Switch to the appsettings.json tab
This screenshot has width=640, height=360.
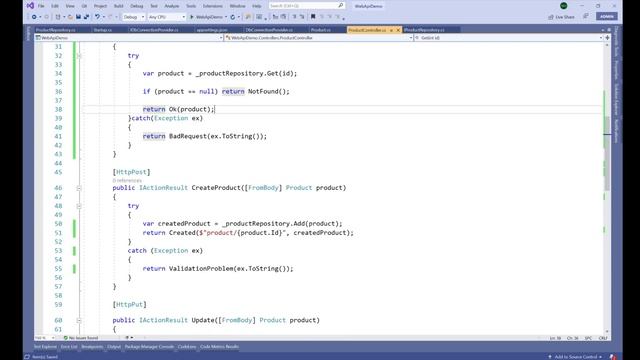211,30
